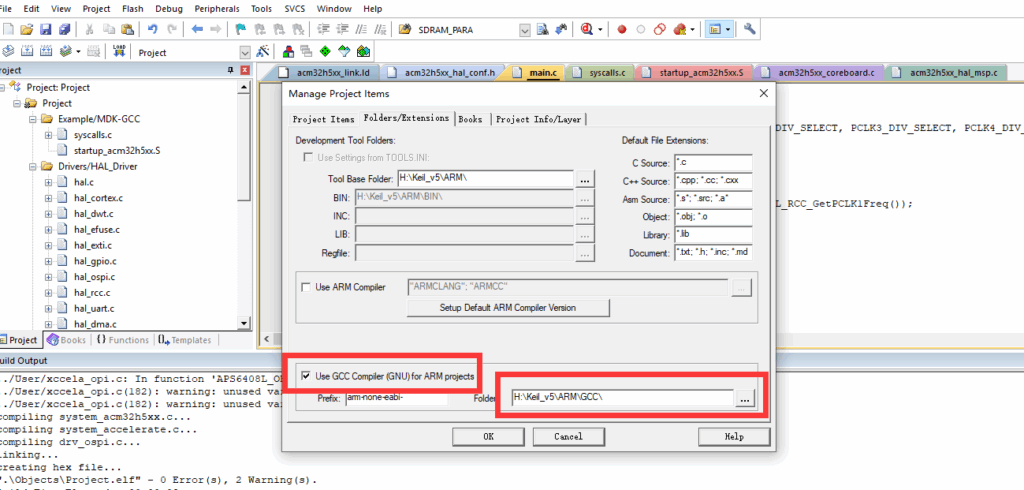Collapse the Example/MDK-GCC group
The image size is (1024, 490).
coord(33,119)
